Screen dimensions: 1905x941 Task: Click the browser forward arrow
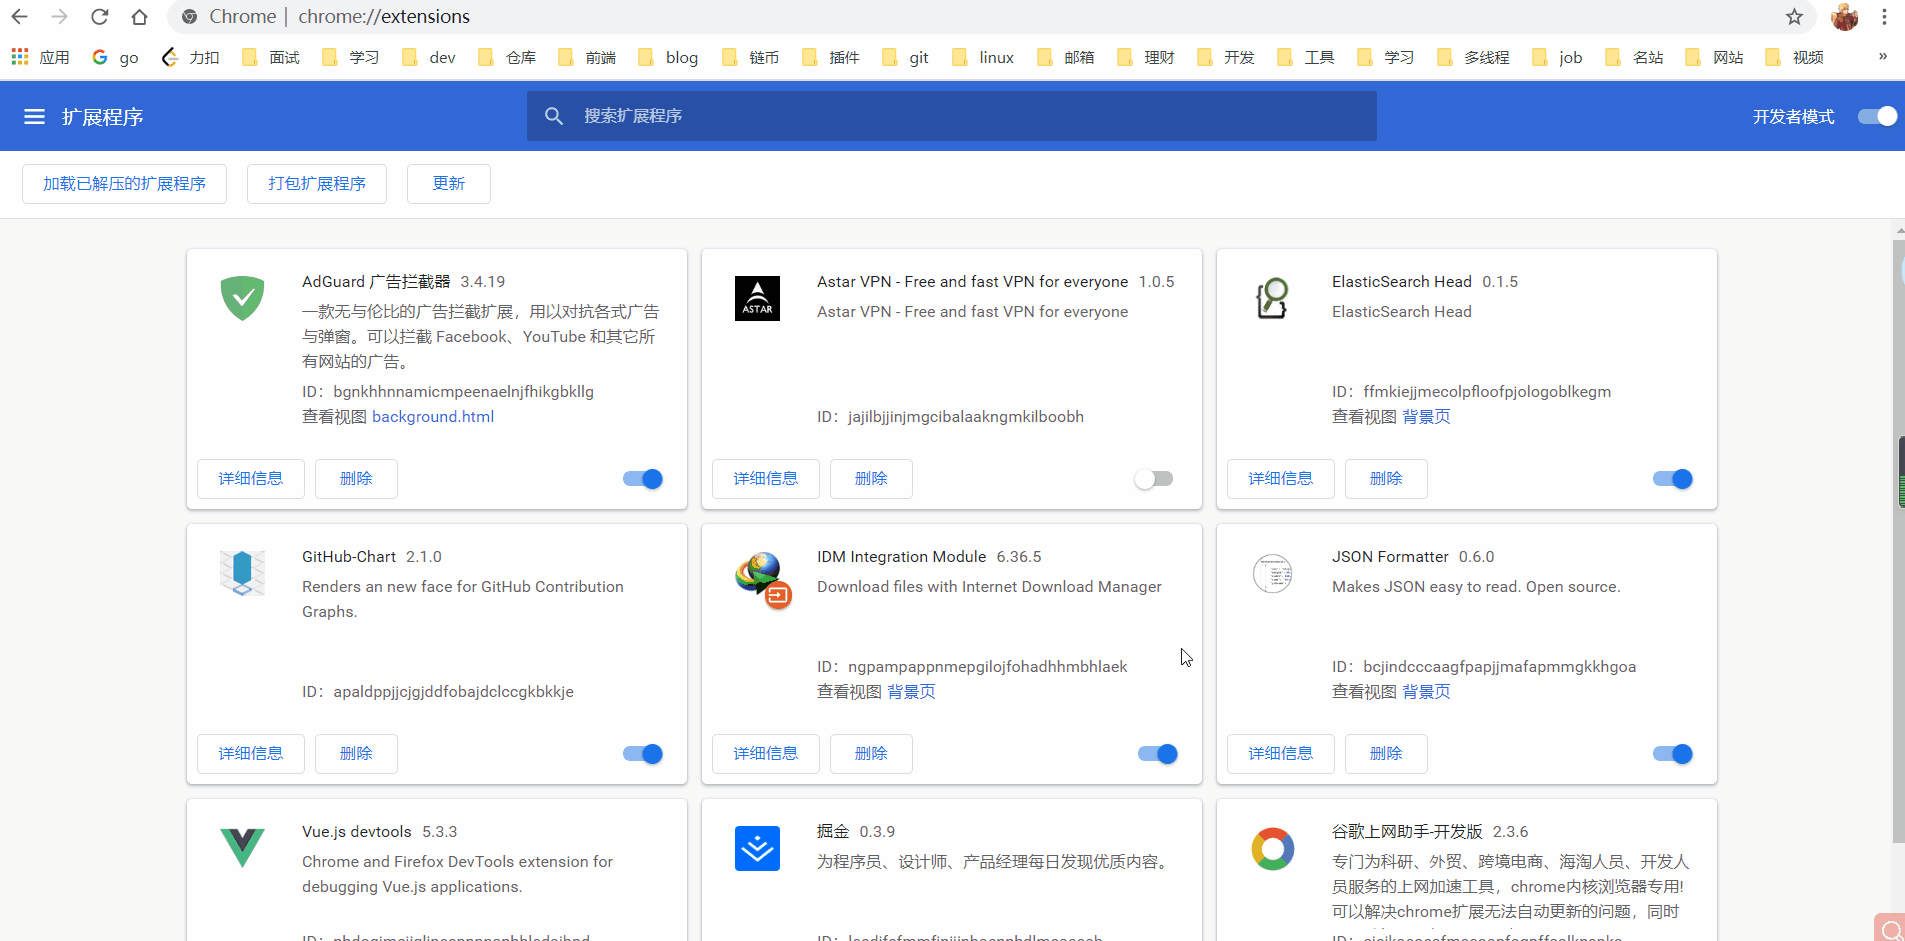click(x=59, y=17)
